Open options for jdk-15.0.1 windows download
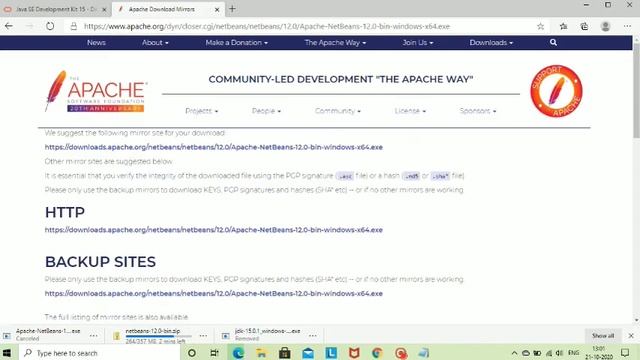Screen dimensions: 640x360 click(x=313, y=336)
